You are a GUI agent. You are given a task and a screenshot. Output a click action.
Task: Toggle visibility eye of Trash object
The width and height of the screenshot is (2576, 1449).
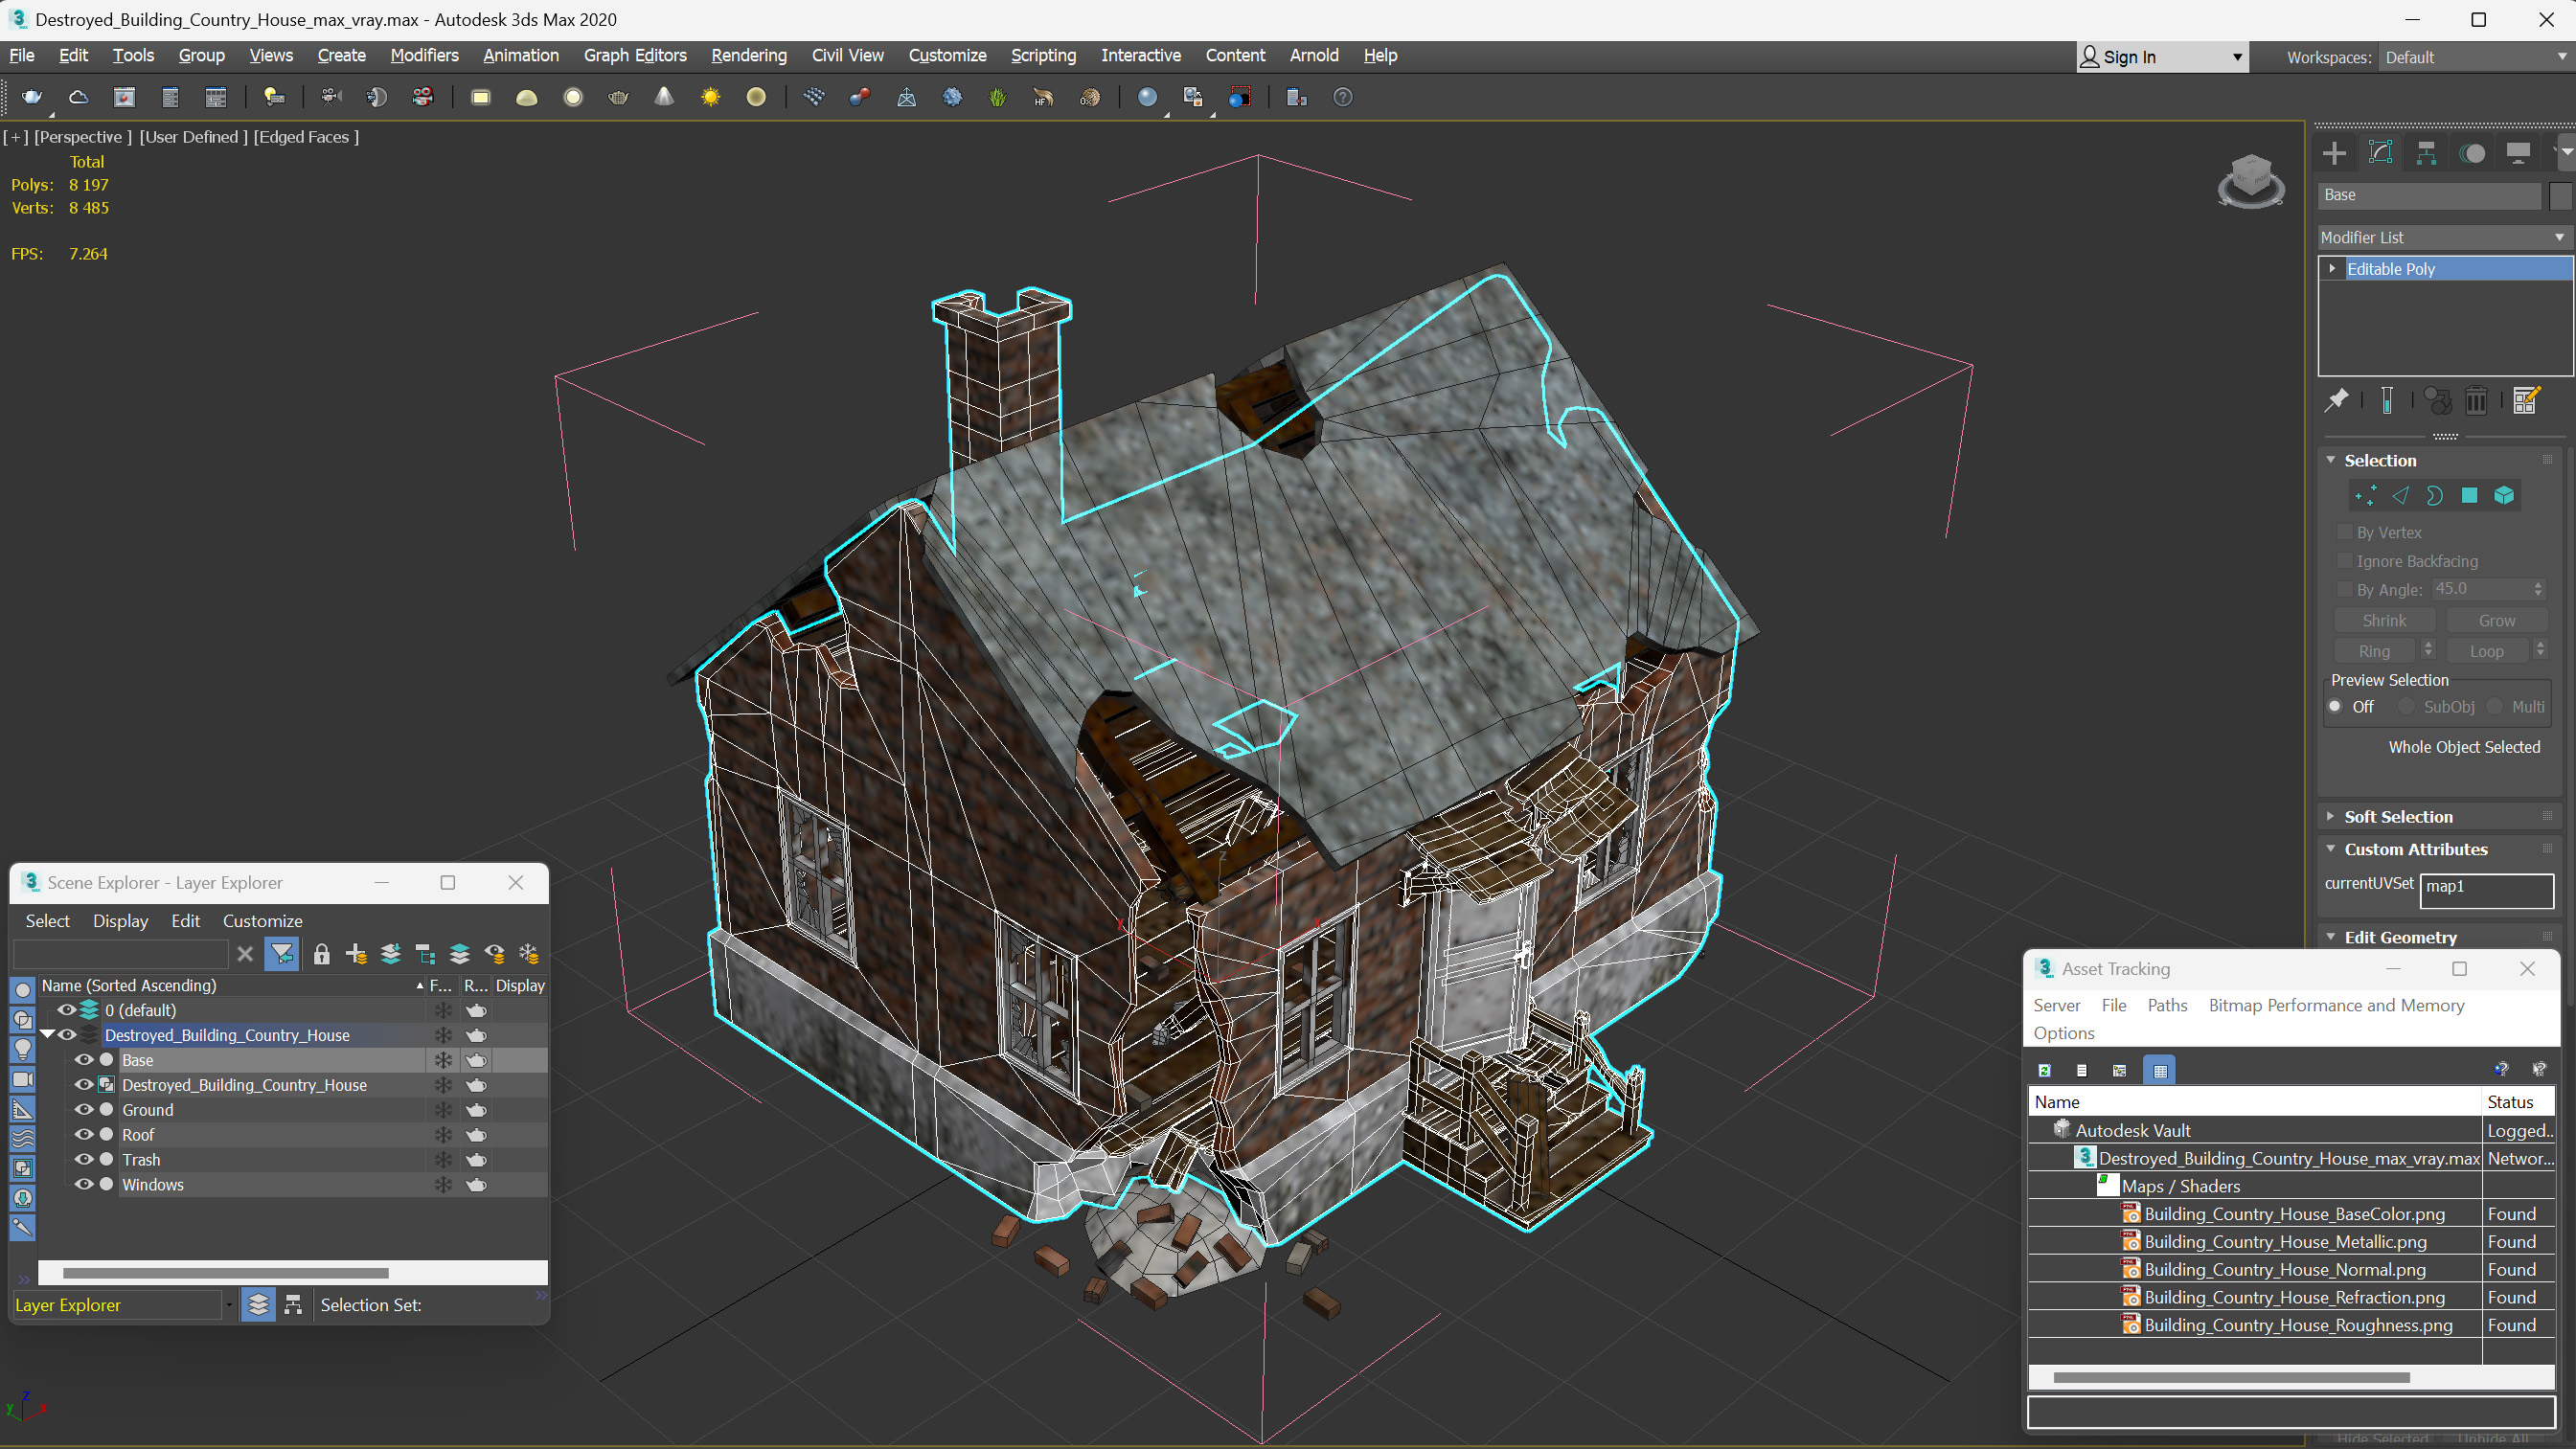[84, 1160]
